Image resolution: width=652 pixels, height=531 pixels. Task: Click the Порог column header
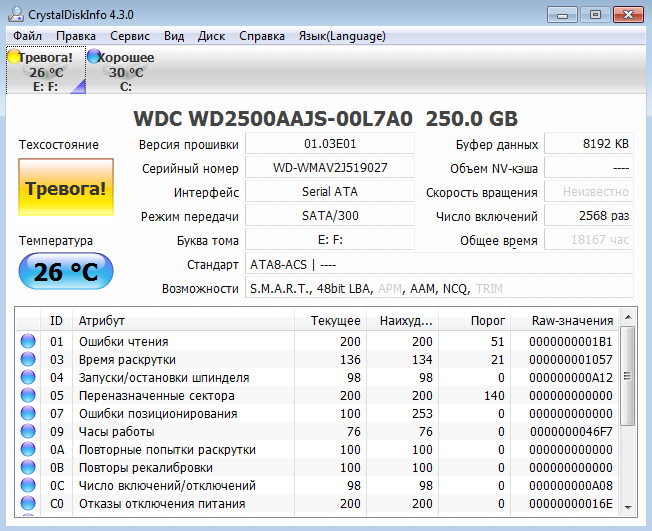474,321
